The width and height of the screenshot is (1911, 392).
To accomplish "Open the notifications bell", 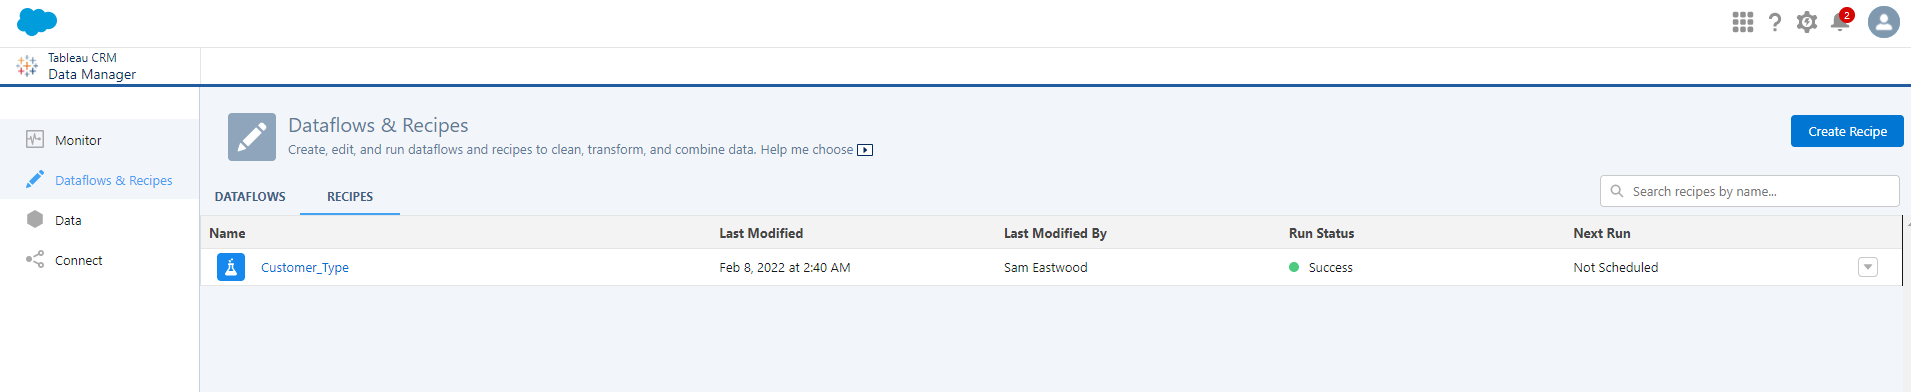I will [1840, 21].
